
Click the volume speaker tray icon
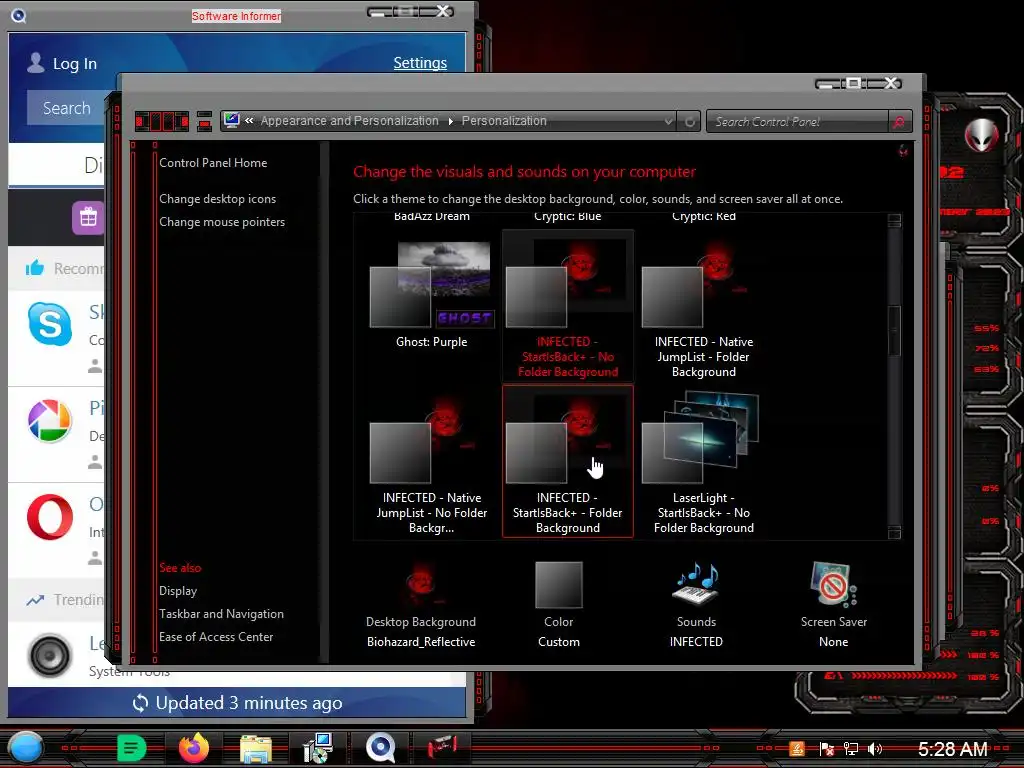(x=875, y=749)
